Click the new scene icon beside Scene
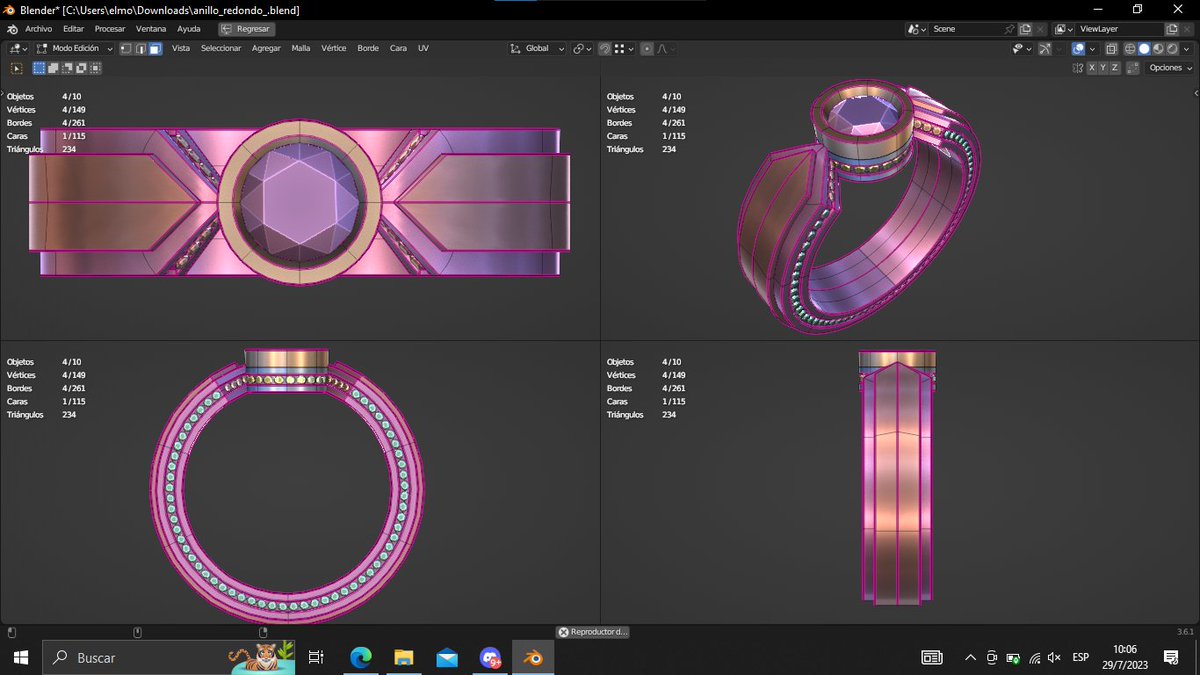 1025,29
